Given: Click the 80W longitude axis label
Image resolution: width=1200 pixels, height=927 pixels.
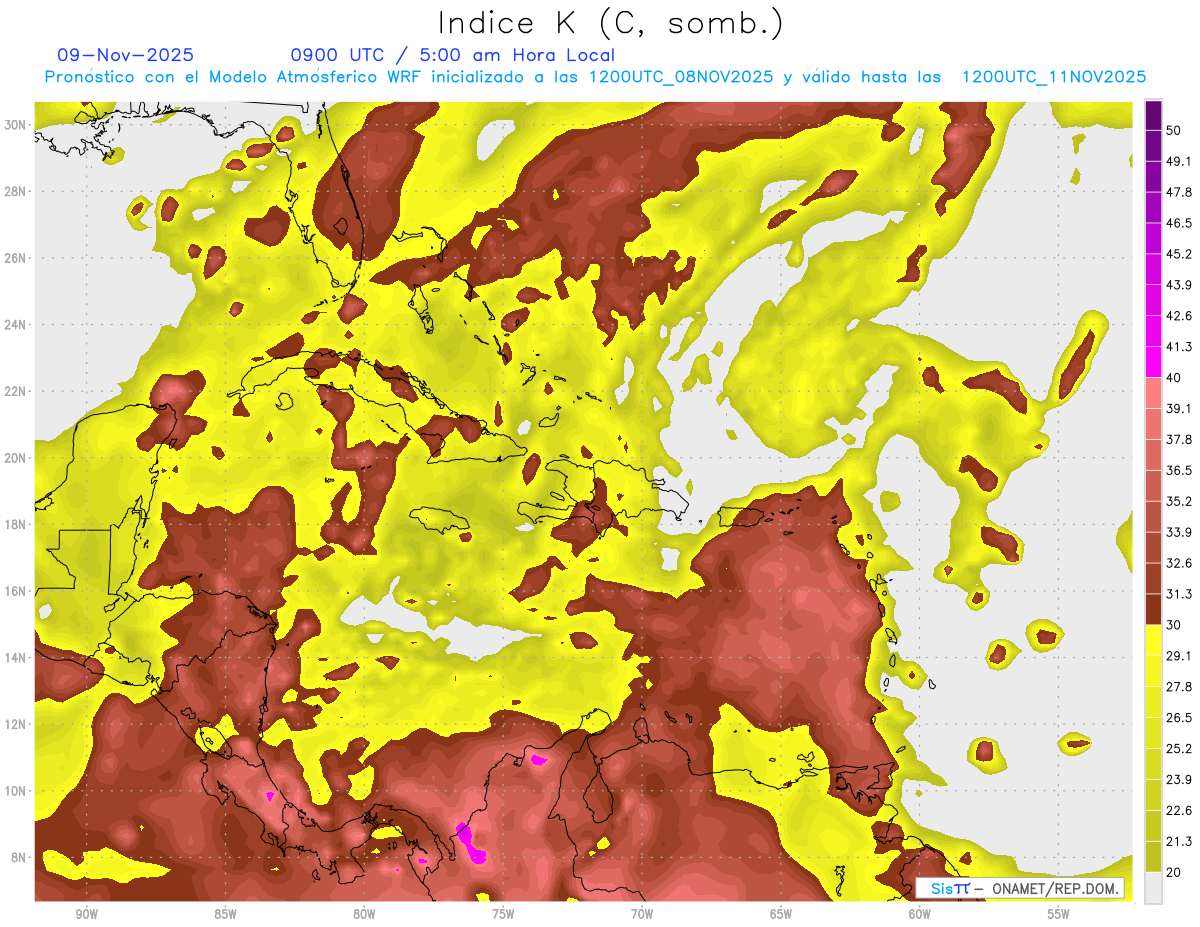Looking at the screenshot, I should pos(364,914).
